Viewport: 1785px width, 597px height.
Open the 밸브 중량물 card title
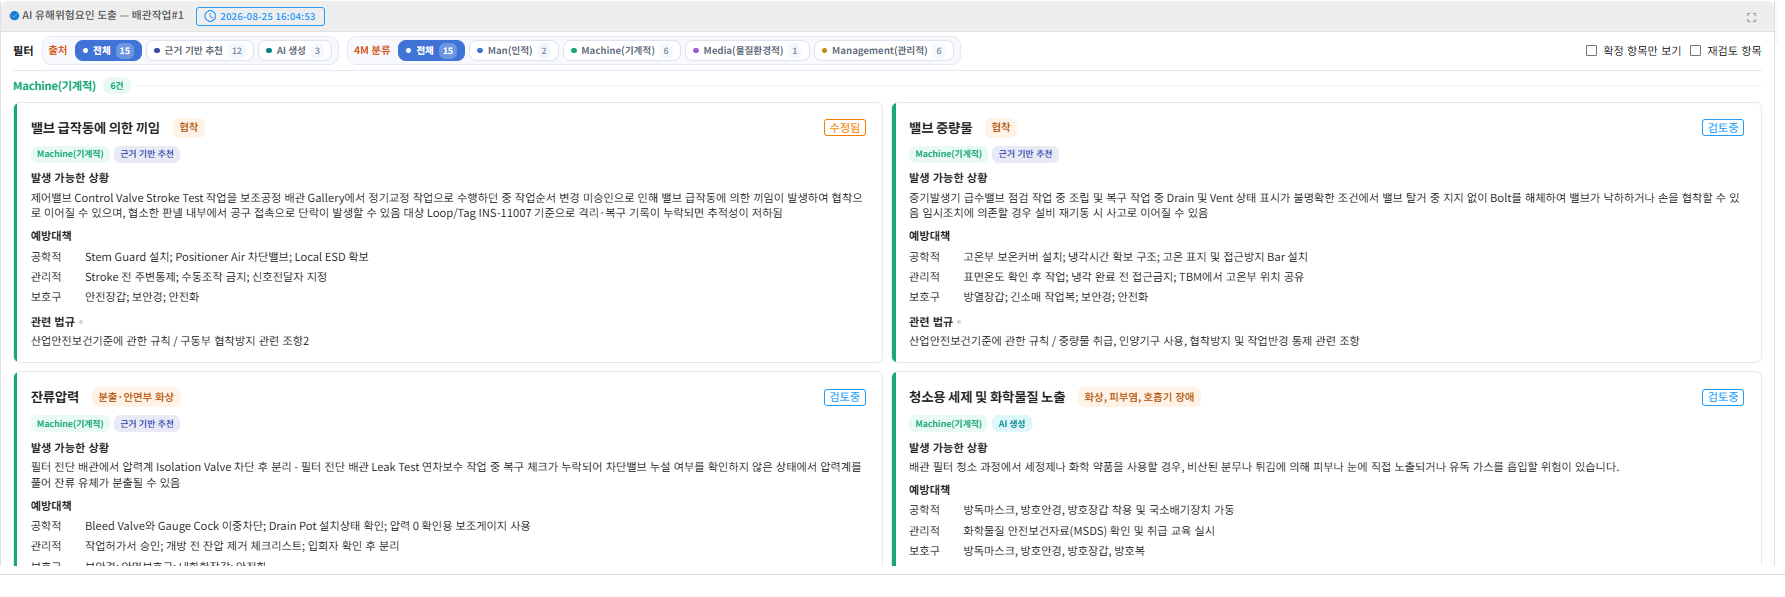pos(940,128)
